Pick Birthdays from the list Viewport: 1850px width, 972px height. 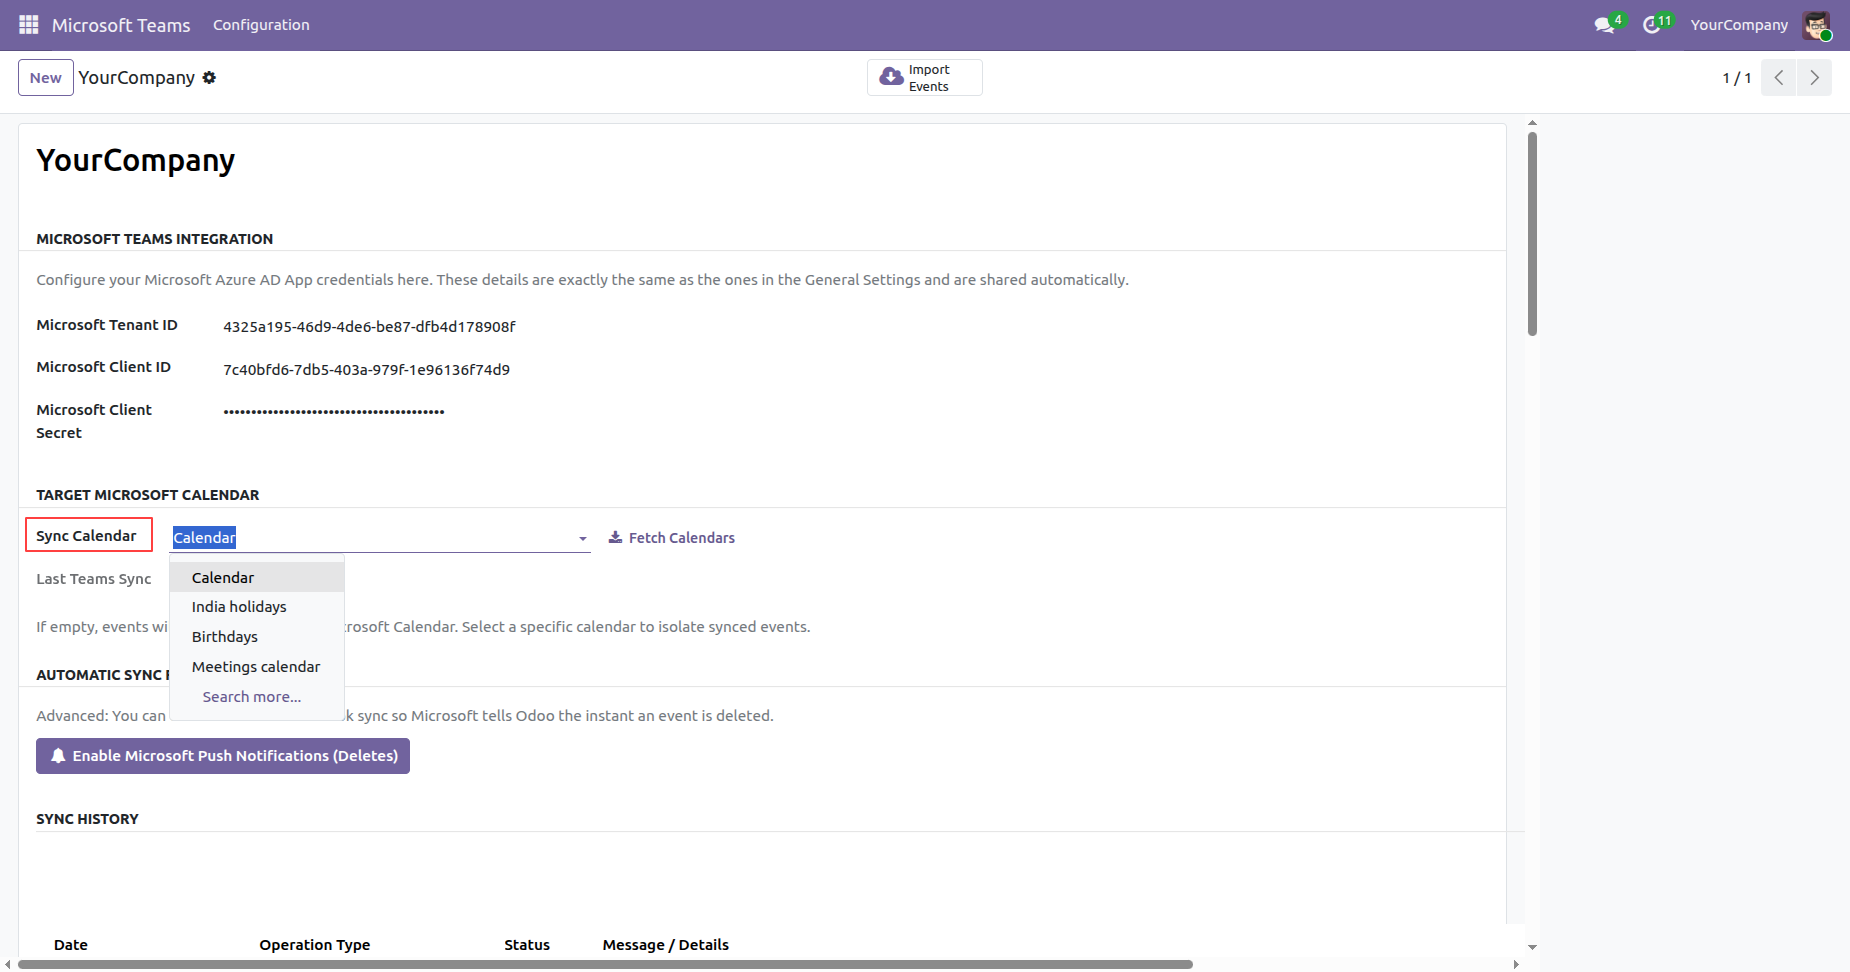pos(257,637)
